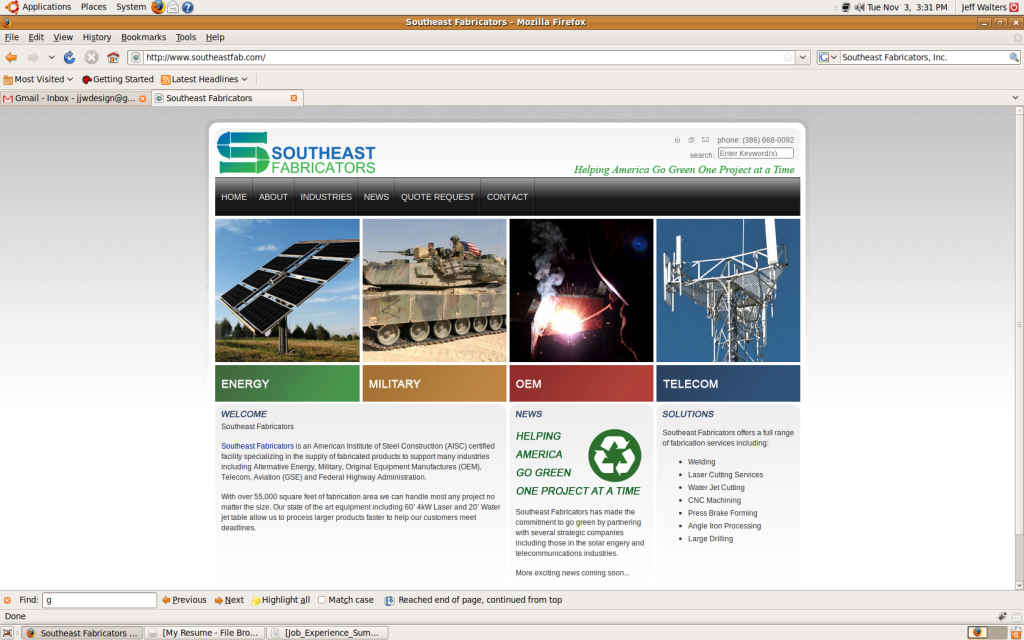
Task: Open NEWS in the site navigation bar
Action: [376, 197]
